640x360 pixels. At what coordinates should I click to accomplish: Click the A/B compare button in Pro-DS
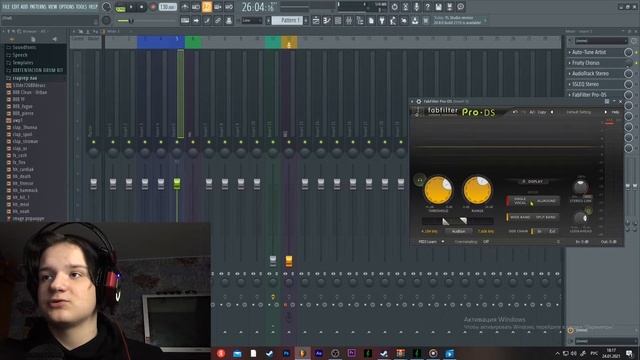532,112
